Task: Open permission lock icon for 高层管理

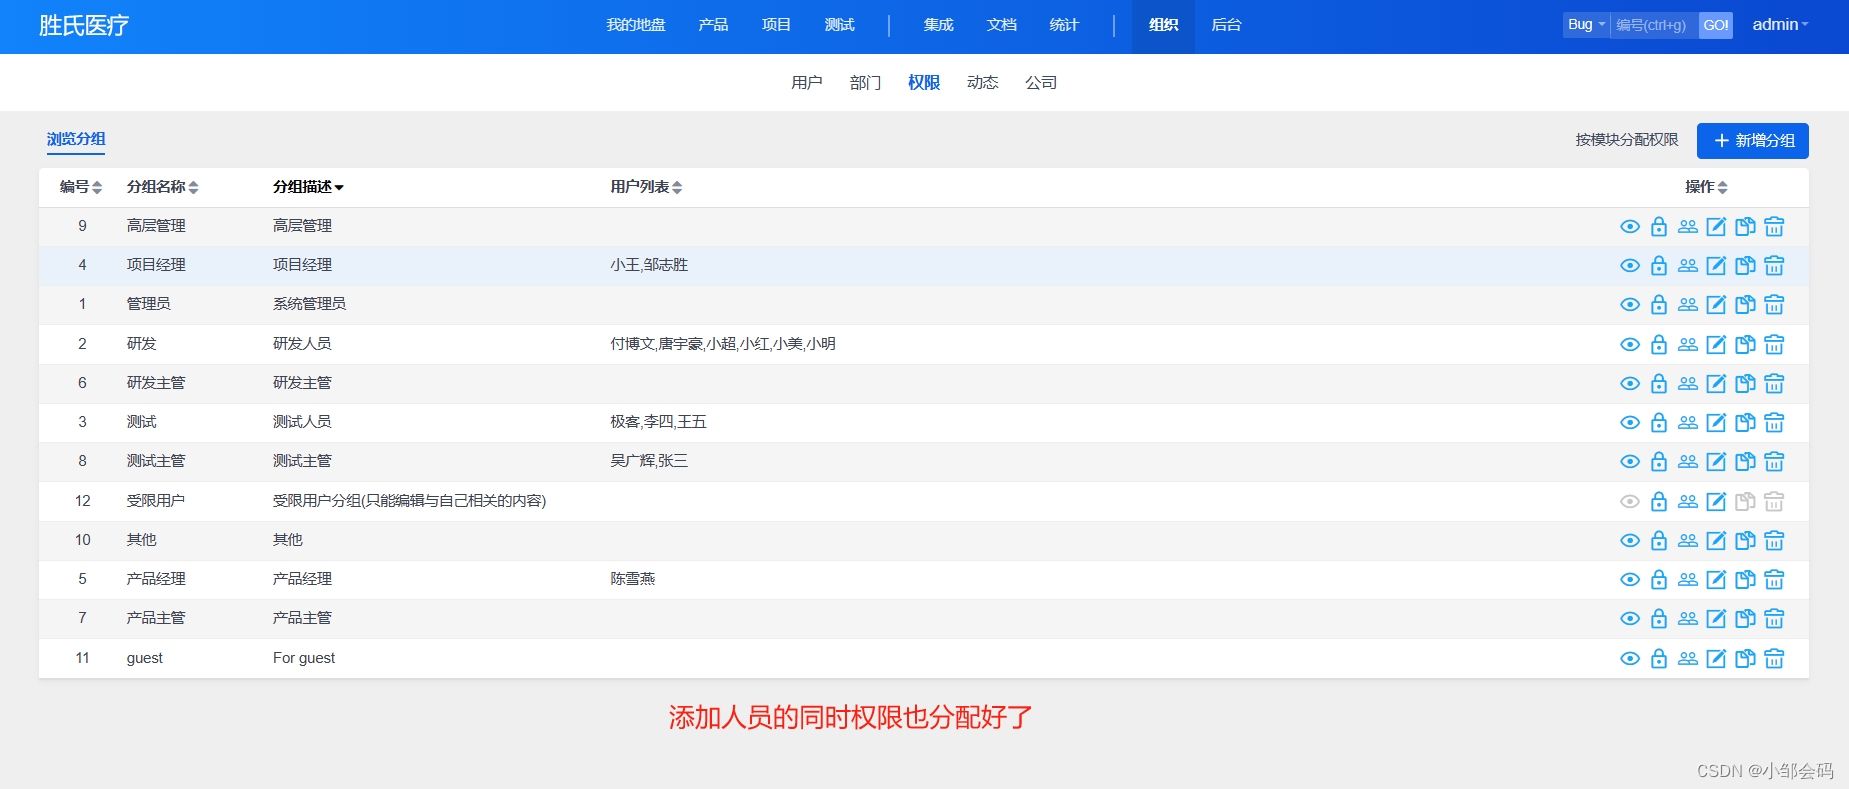Action: click(x=1659, y=227)
